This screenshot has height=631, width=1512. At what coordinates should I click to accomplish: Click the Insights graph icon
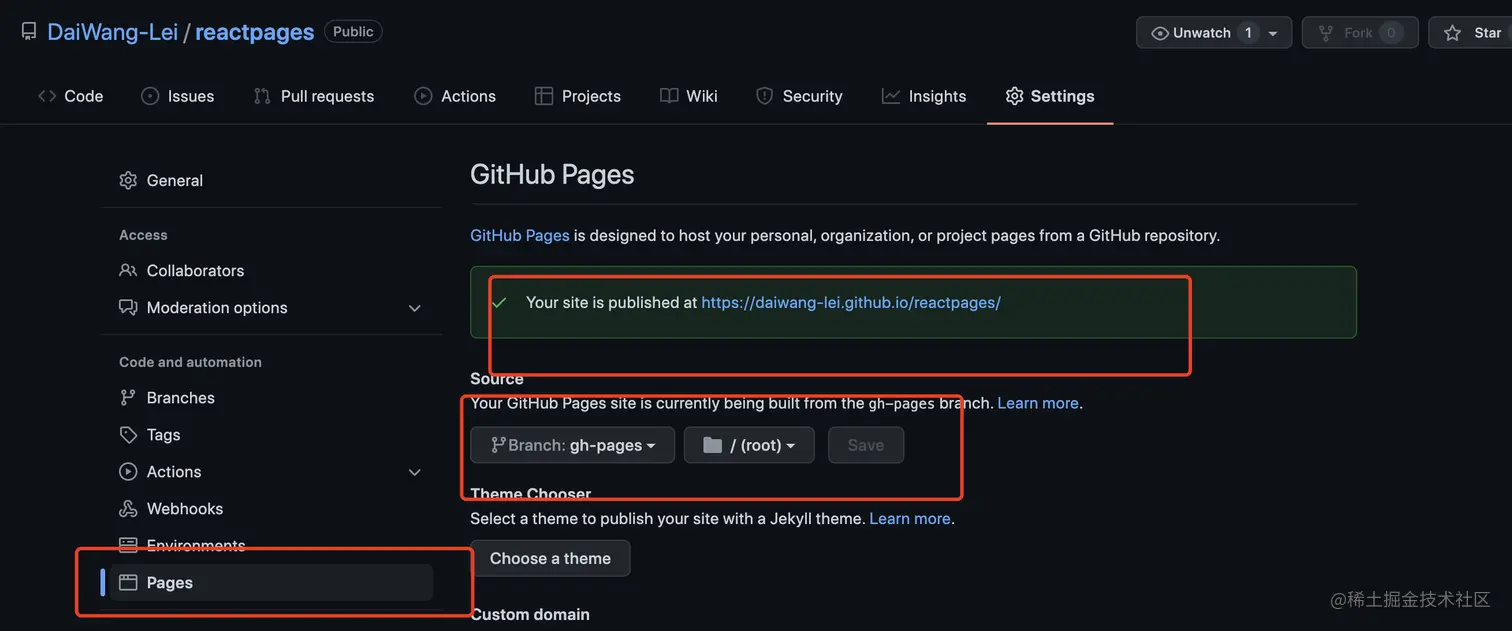tap(890, 96)
